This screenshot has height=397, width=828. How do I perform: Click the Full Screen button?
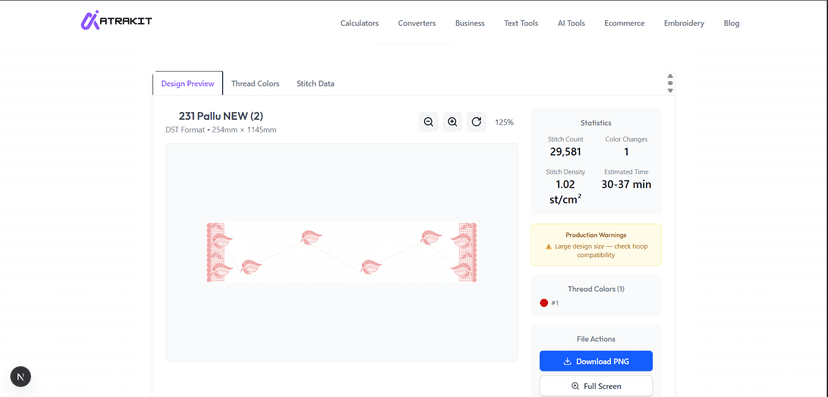596,386
